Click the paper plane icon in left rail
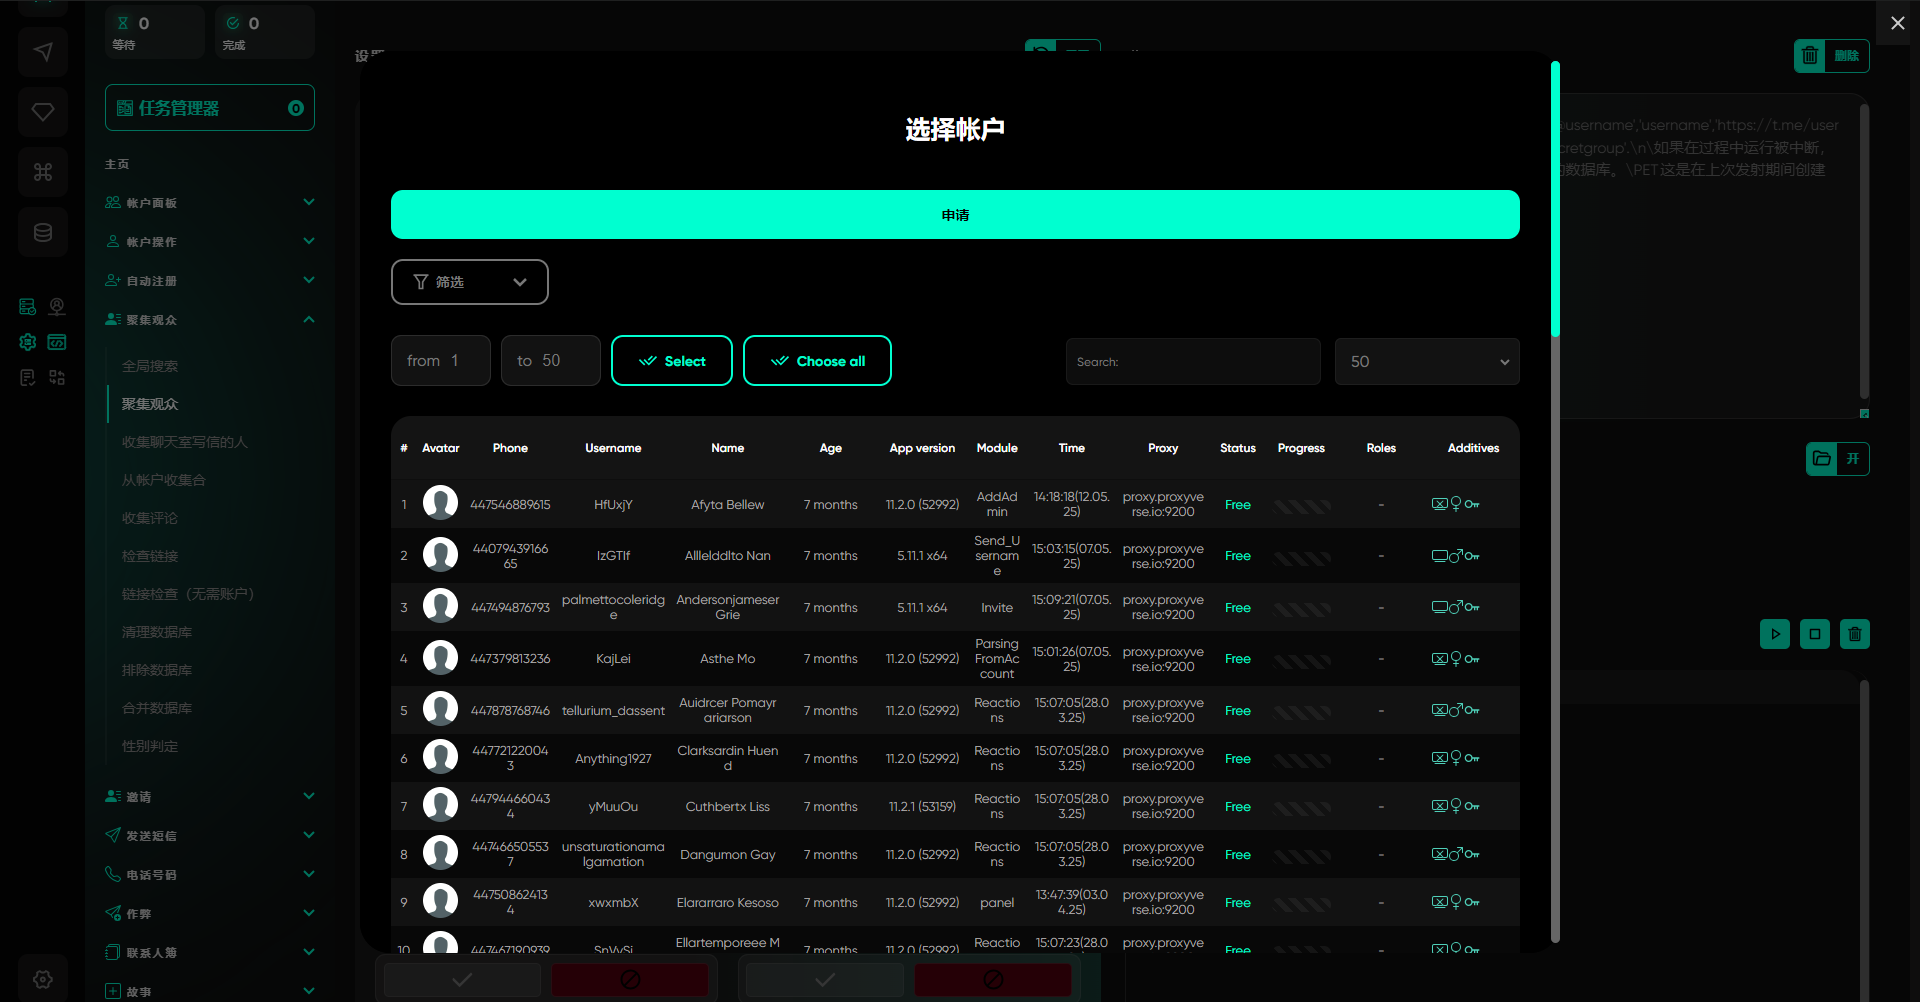 click(43, 52)
